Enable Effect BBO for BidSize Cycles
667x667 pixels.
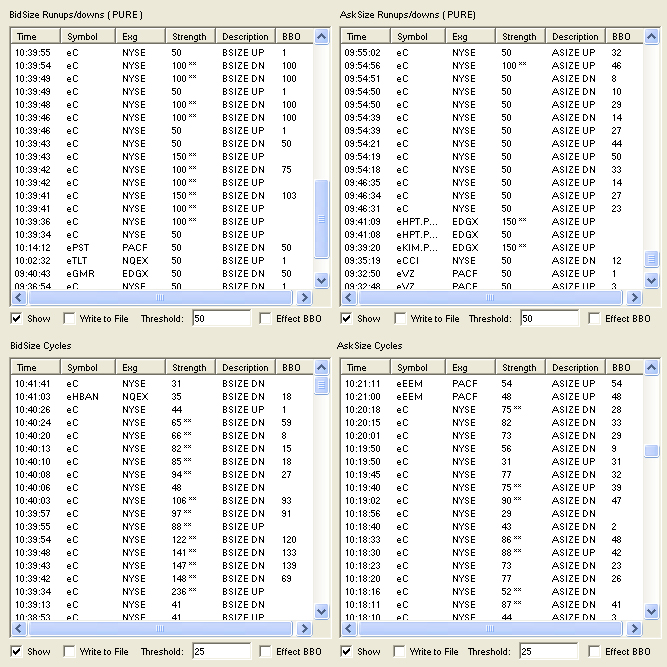point(265,651)
